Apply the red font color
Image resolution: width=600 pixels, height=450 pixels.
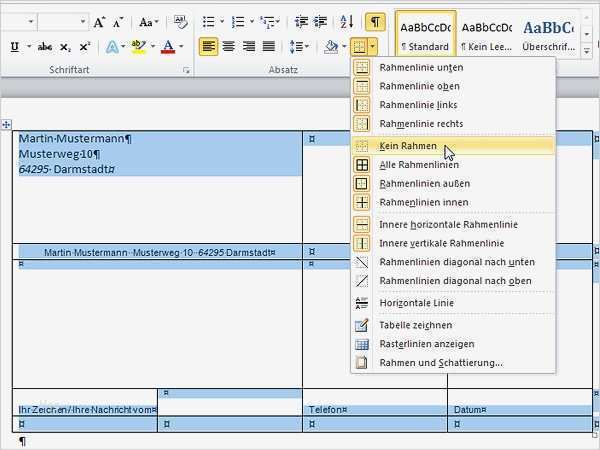tap(168, 47)
